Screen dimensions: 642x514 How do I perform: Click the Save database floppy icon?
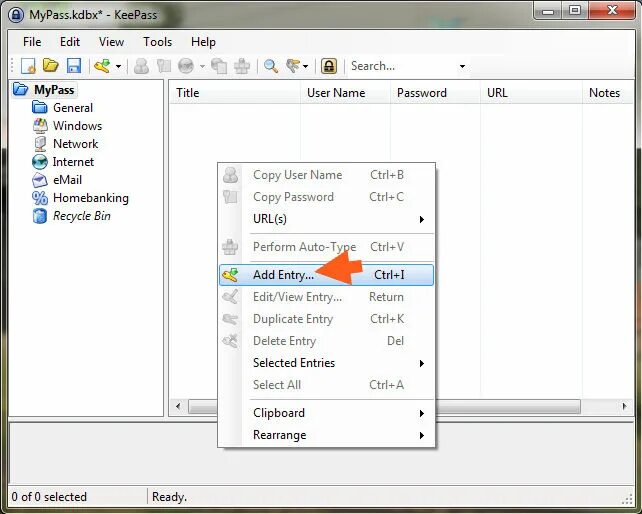(74, 66)
